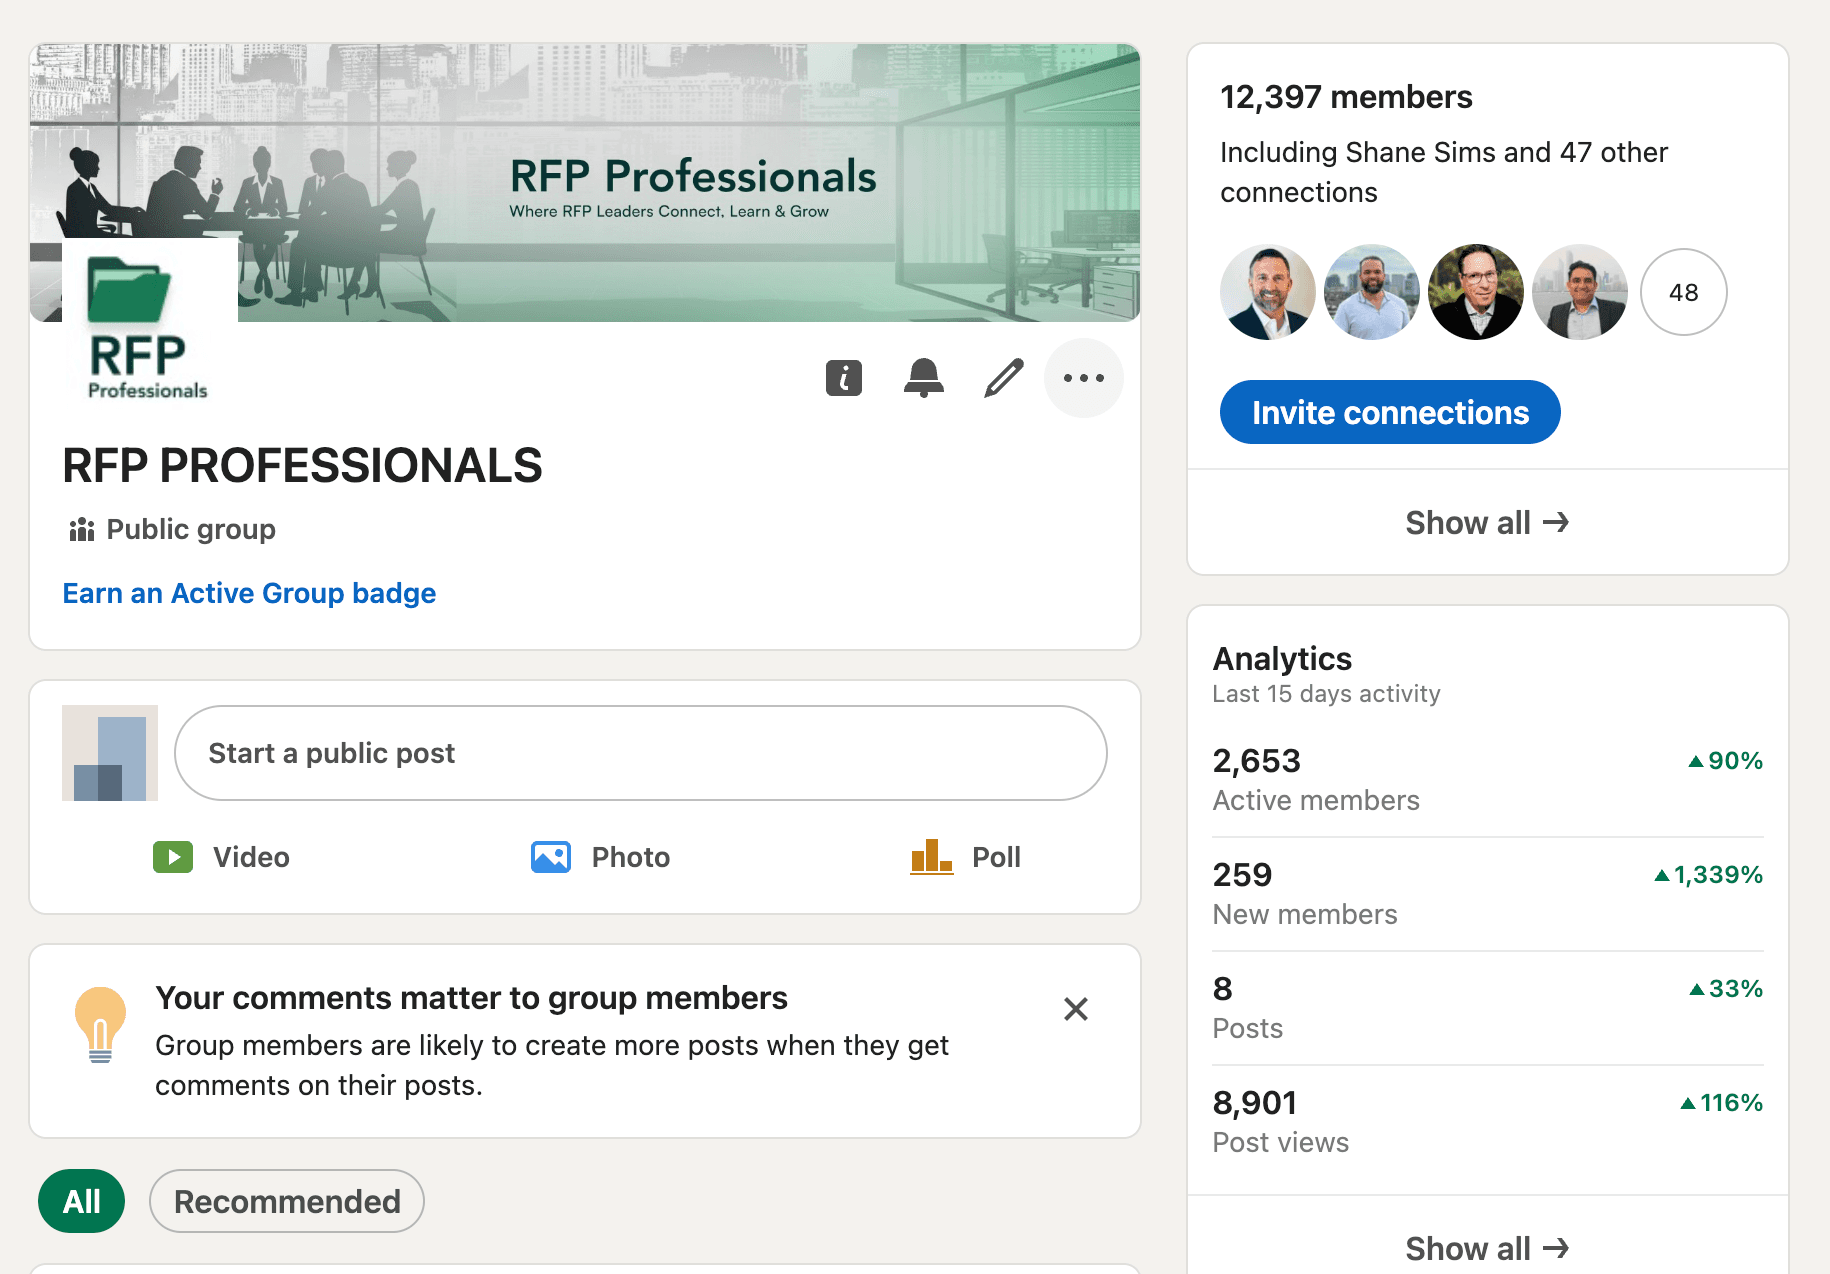This screenshot has height=1274, width=1830.
Task: Dismiss the comments tip card
Action: point(1076,1010)
